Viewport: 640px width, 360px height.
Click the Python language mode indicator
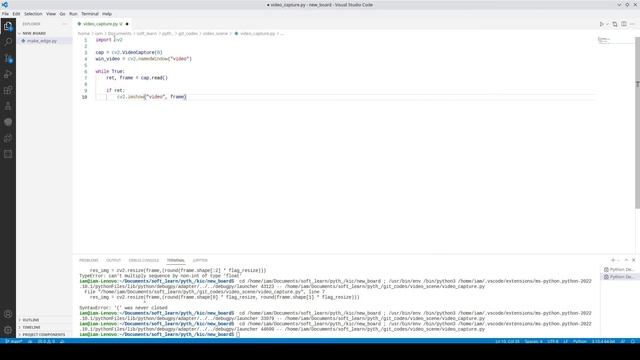pos(580,341)
